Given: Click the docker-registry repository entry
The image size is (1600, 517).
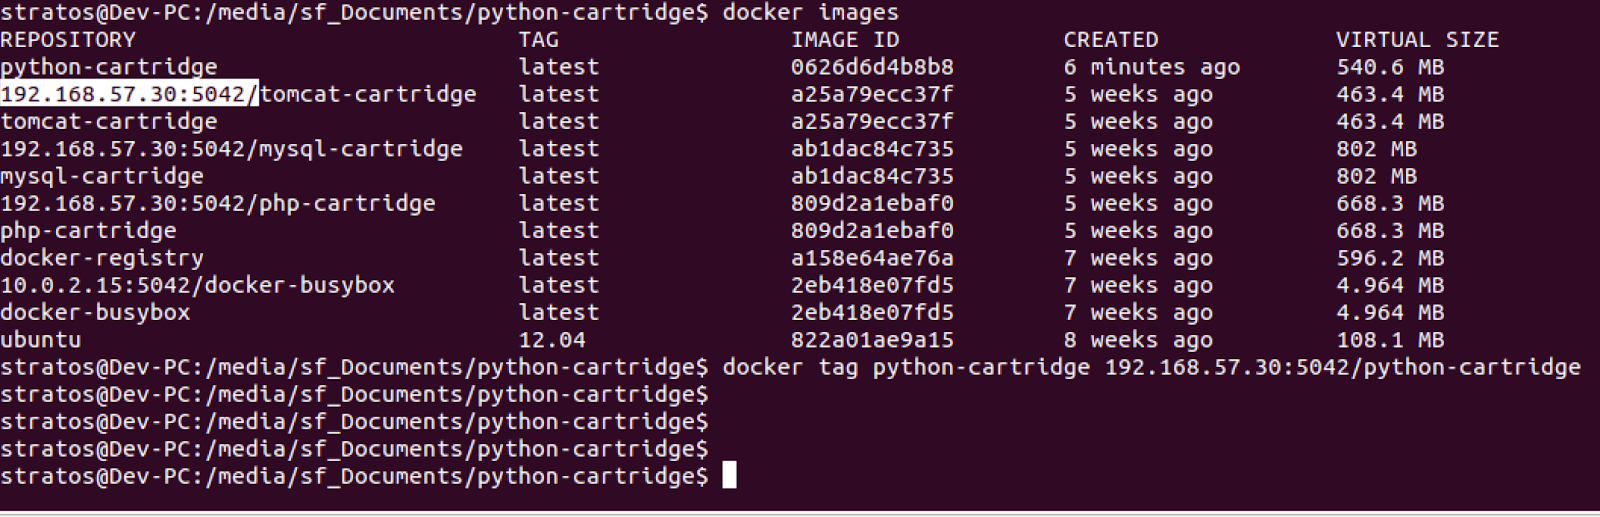Looking at the screenshot, I should coord(102,258).
